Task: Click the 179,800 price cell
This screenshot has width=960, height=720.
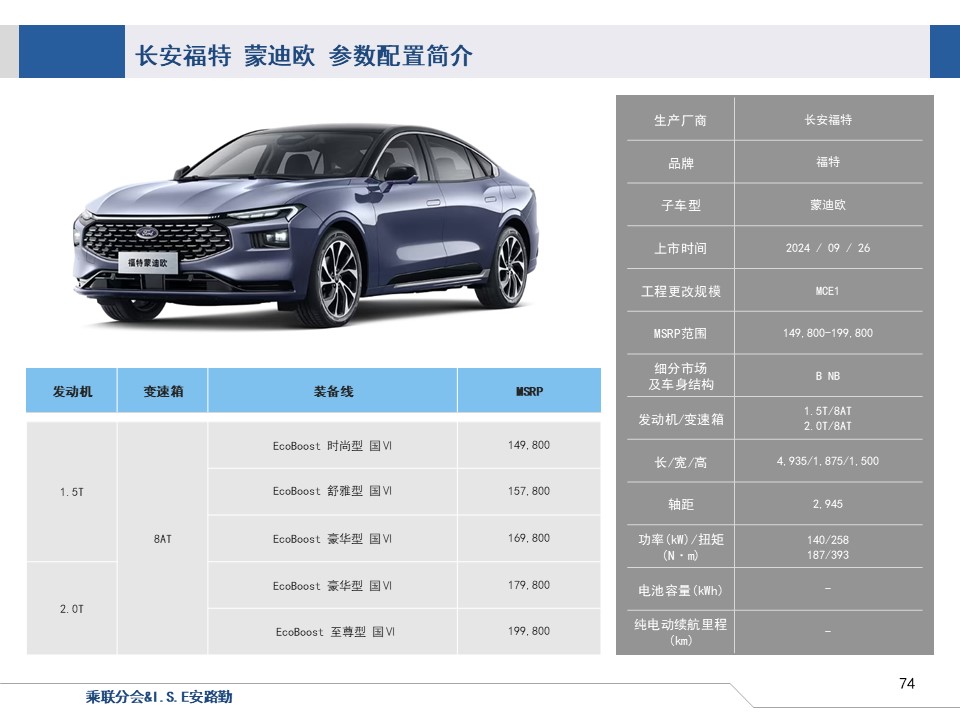Action: (529, 585)
